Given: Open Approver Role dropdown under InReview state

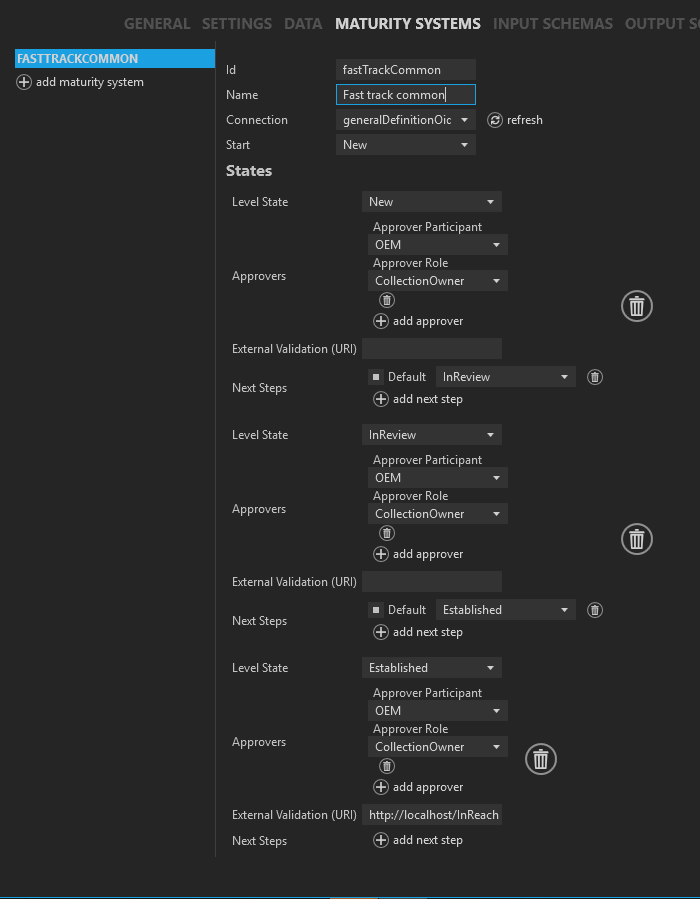Looking at the screenshot, I should click(437, 514).
